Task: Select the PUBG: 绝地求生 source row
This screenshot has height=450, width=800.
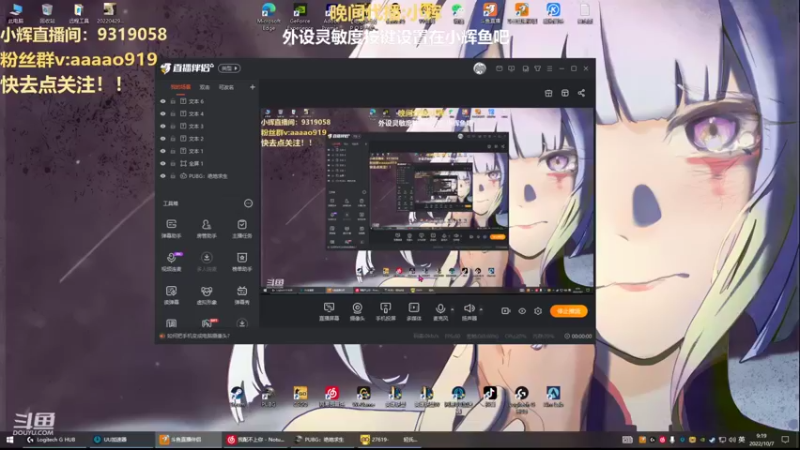Action: click(x=207, y=176)
